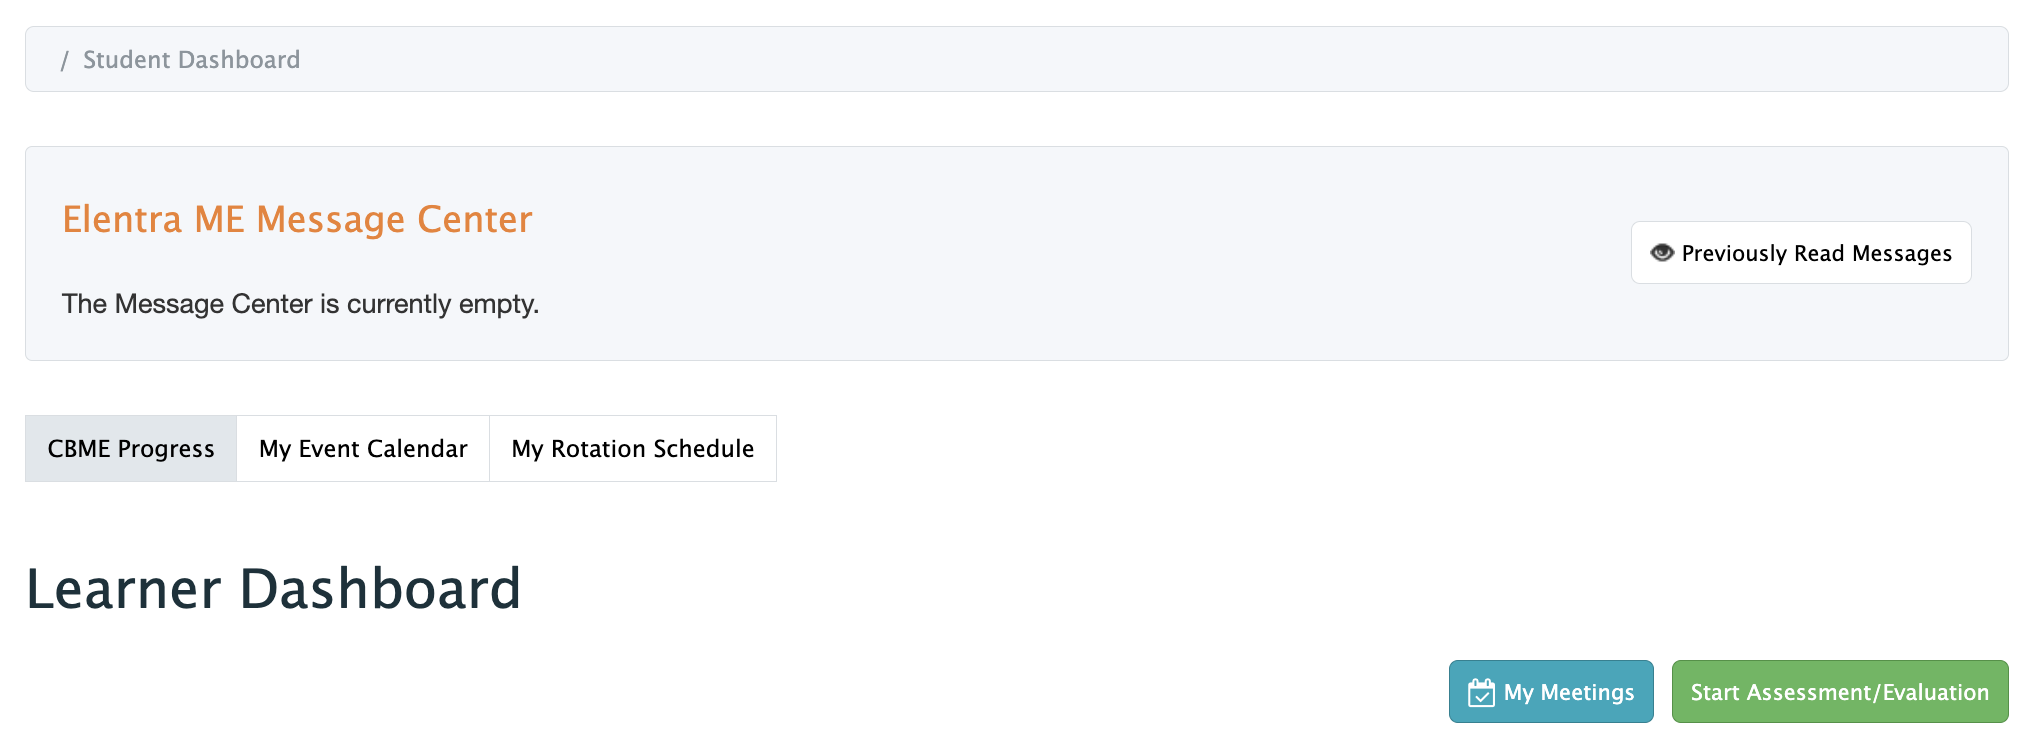Show the My Rotation Schedule tab
The height and width of the screenshot is (750, 2036).
click(x=632, y=449)
